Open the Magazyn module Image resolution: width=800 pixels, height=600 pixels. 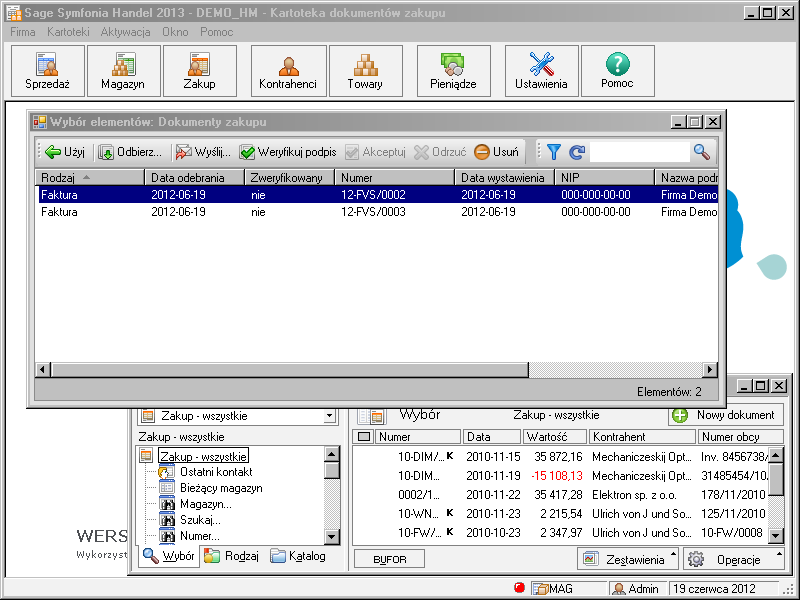pos(123,71)
